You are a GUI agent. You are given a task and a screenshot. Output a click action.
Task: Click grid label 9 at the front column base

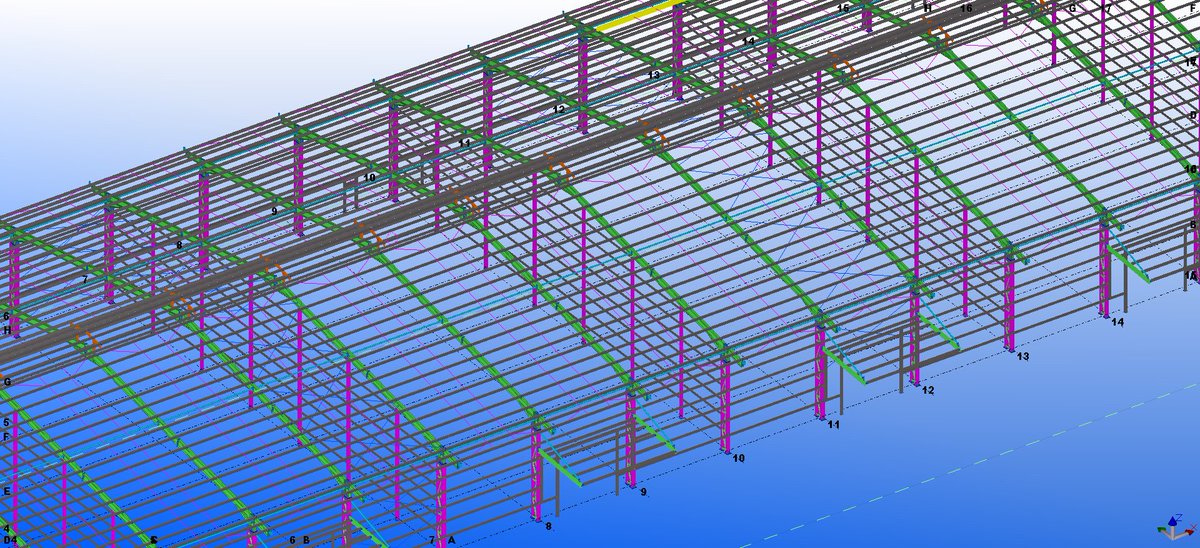(644, 493)
